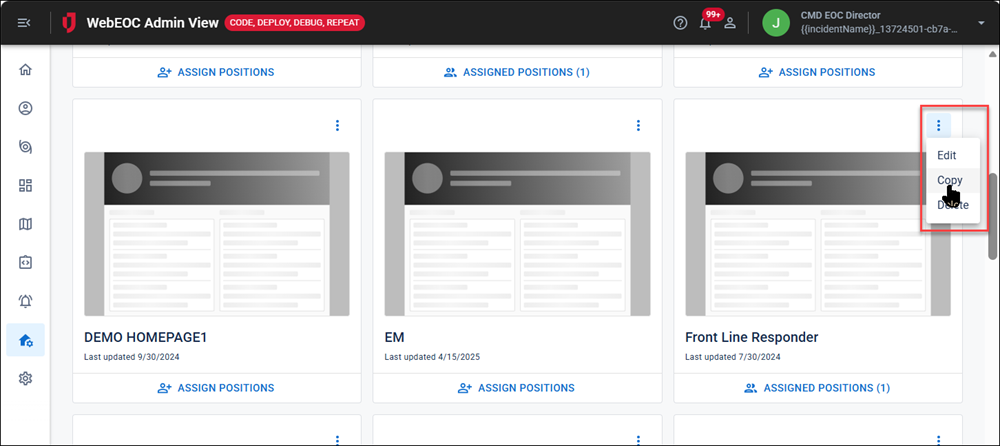
Task: Click the EM homepage preview thumbnail
Action: tap(517, 234)
